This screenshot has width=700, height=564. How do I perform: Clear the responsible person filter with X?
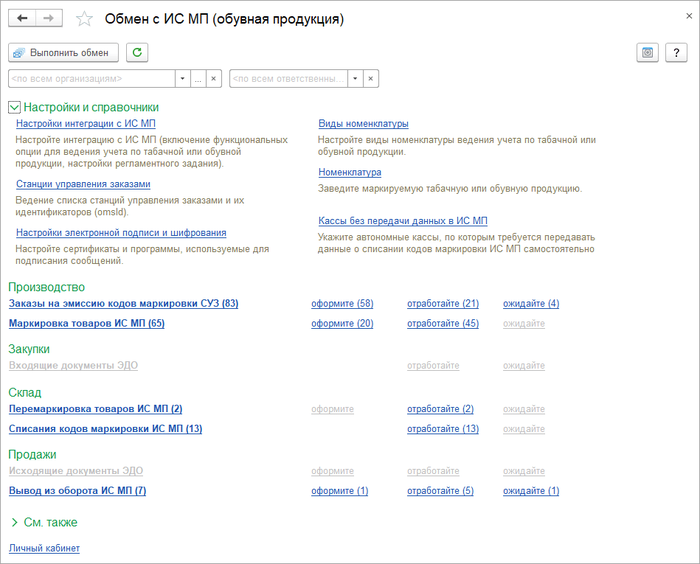(370, 78)
